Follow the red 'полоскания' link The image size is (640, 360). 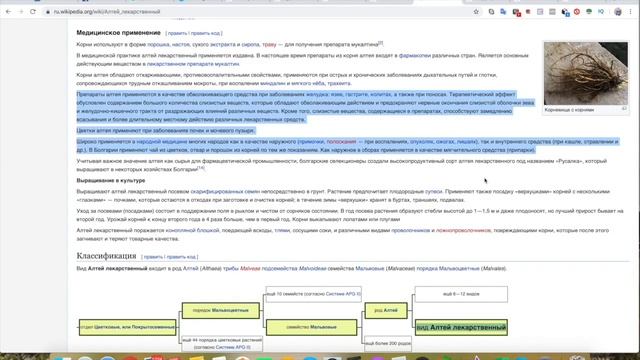pyautogui.click(x=341, y=142)
